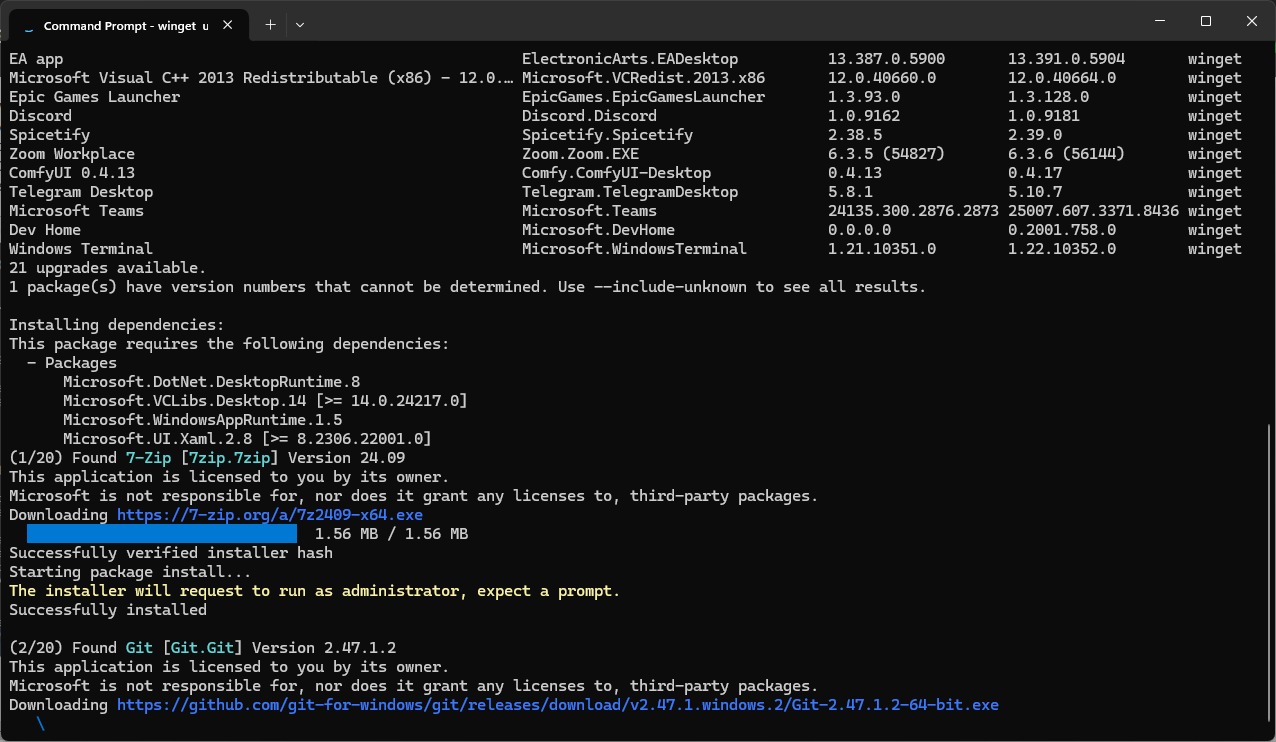Click the "Microsoft.VCRedist.2013.x86" package ID
The image size is (1276, 742).
(644, 78)
